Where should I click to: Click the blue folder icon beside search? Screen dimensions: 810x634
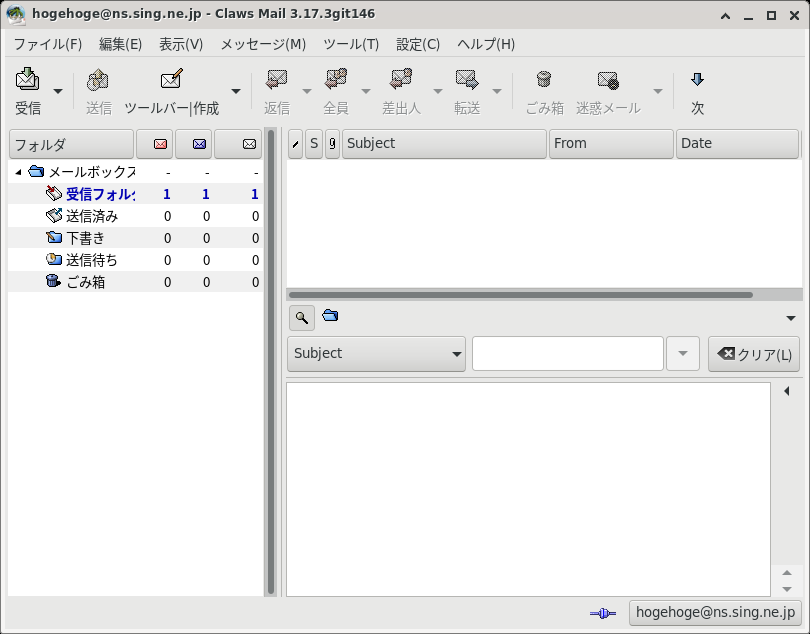click(x=330, y=315)
